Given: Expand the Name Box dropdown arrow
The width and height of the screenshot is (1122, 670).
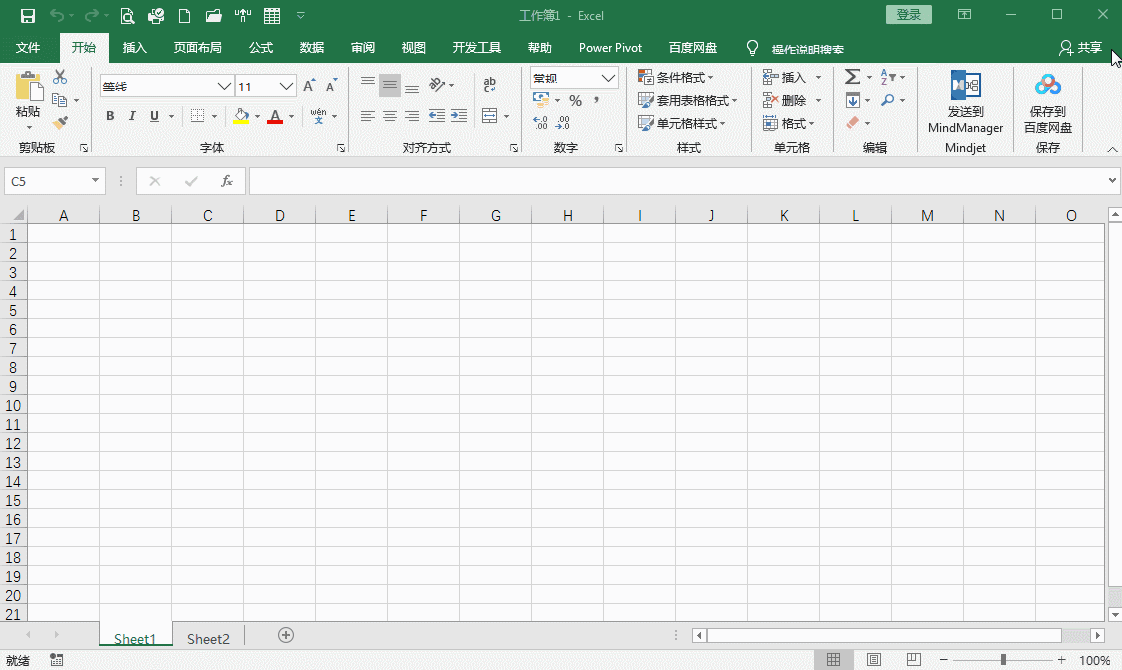Looking at the screenshot, I should pyautogui.click(x=95, y=180).
